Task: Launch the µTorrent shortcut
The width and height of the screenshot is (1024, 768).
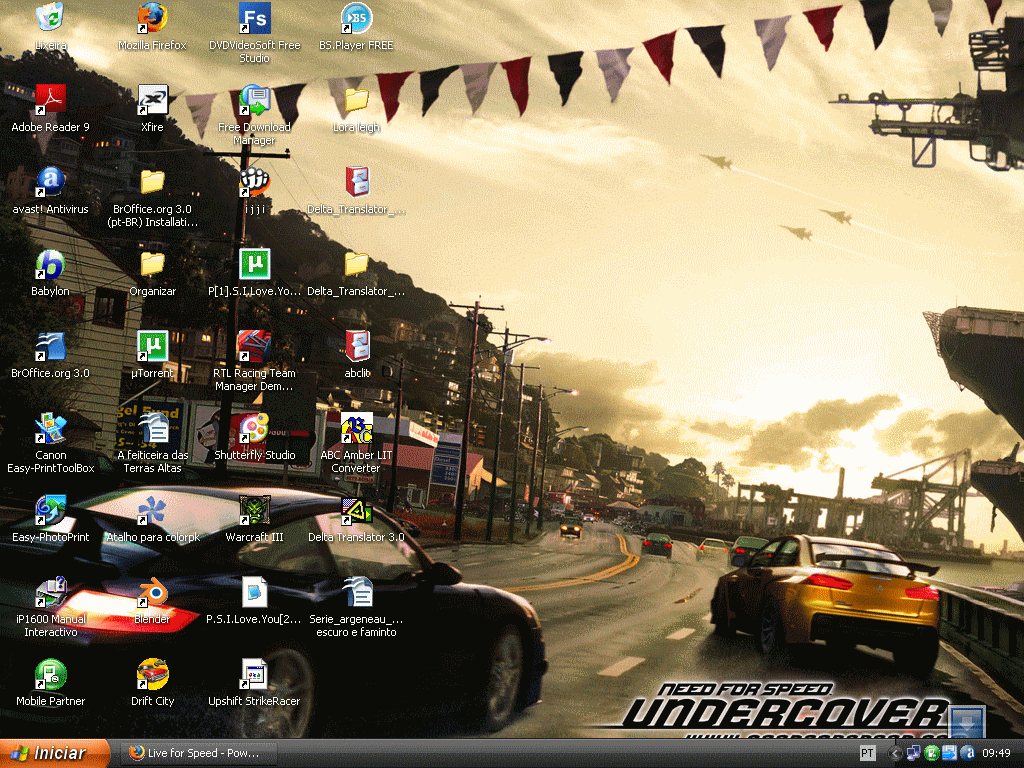Action: click(x=152, y=345)
